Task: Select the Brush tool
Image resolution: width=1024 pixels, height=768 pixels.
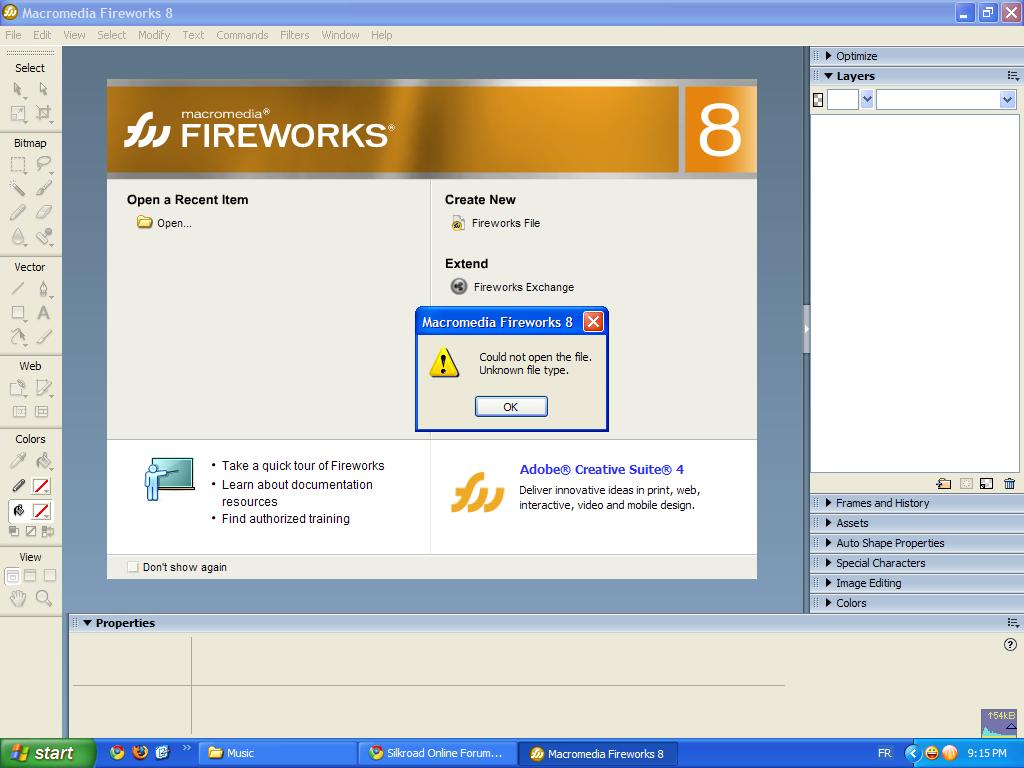Action: coord(43,188)
